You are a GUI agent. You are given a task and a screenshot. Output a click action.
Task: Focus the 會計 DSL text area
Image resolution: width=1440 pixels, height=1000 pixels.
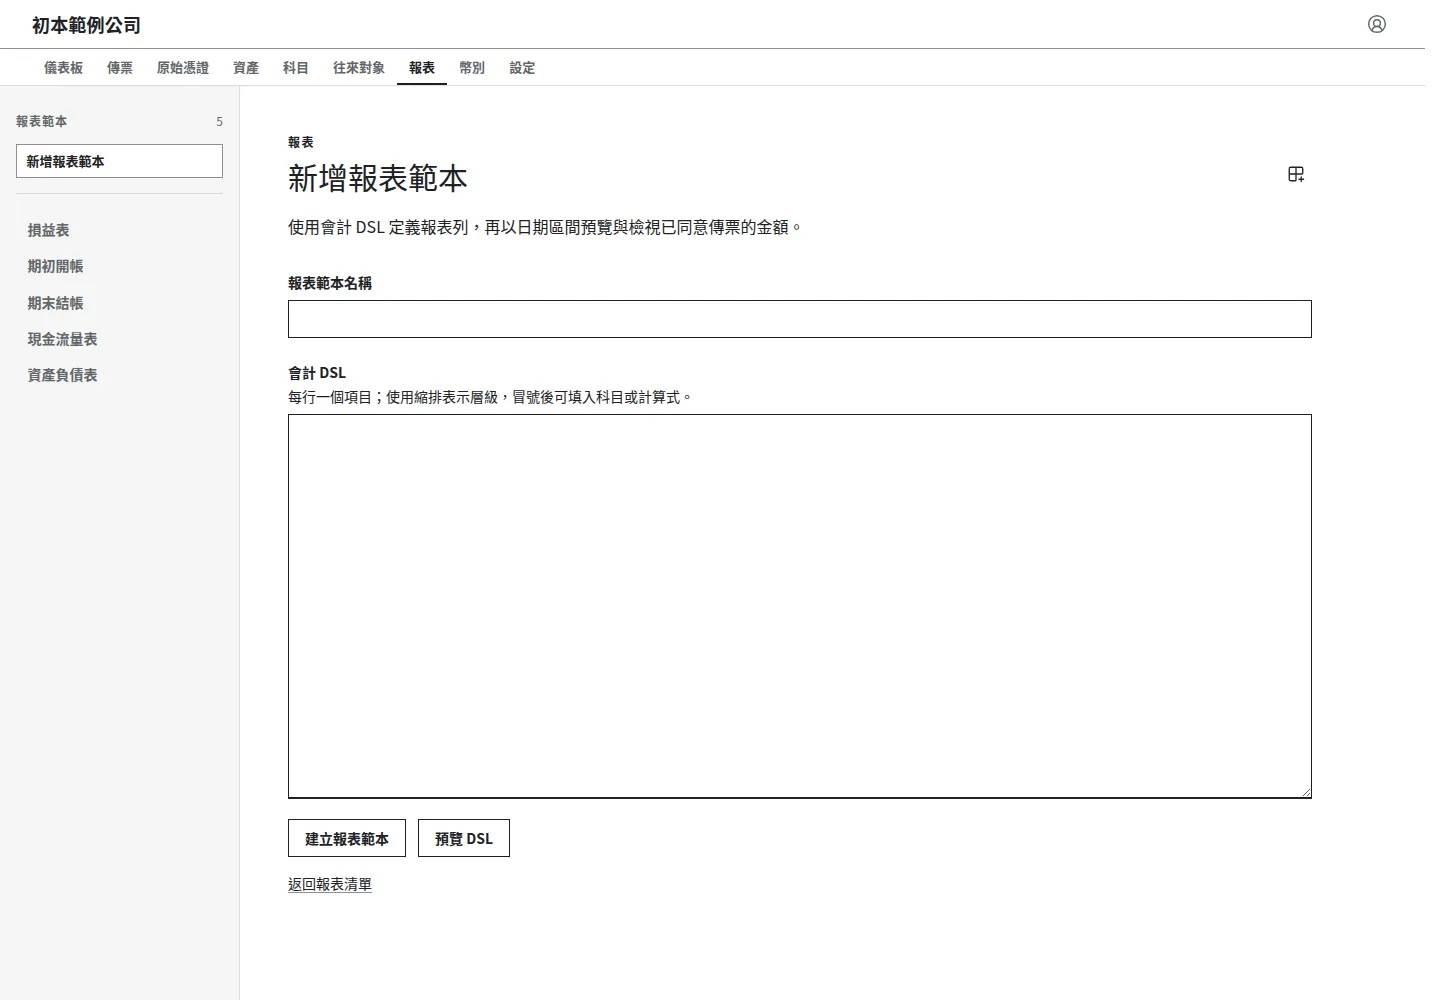(x=799, y=606)
